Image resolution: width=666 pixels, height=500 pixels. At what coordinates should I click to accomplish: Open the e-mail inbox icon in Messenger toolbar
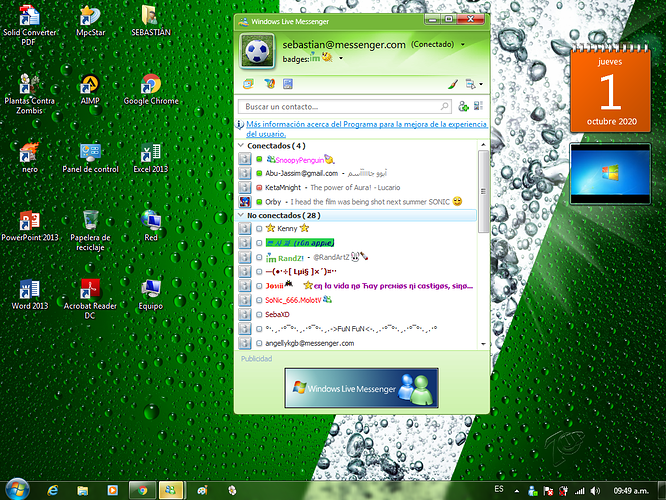click(248, 84)
